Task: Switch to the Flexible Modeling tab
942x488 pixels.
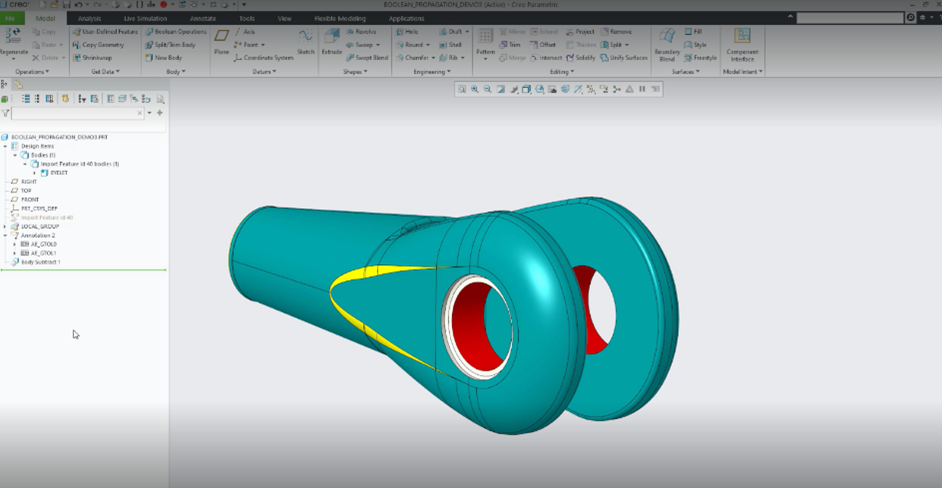Action: (338, 18)
